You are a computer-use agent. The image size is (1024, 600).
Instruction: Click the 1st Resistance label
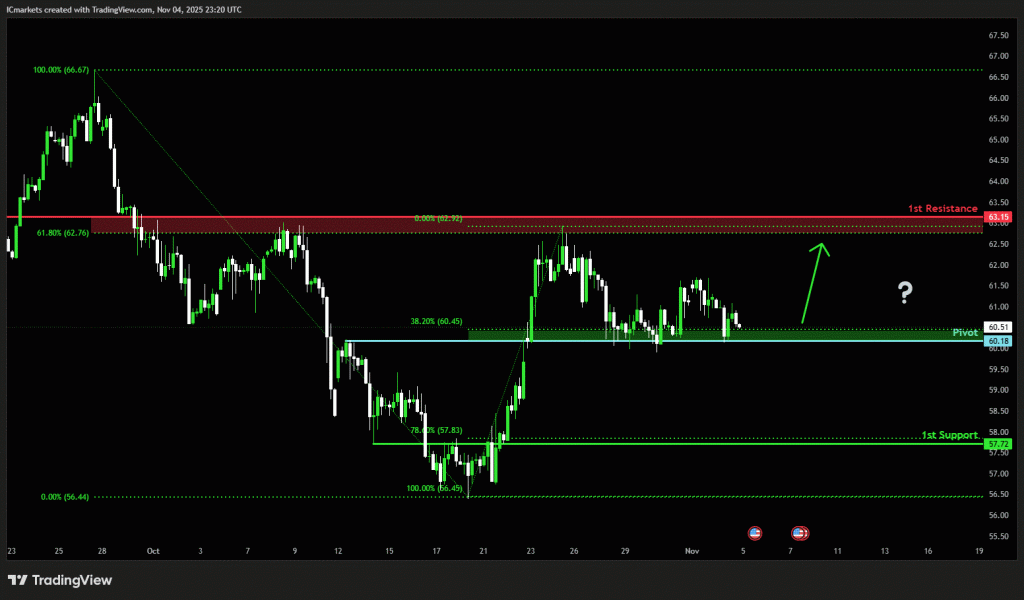point(942,208)
